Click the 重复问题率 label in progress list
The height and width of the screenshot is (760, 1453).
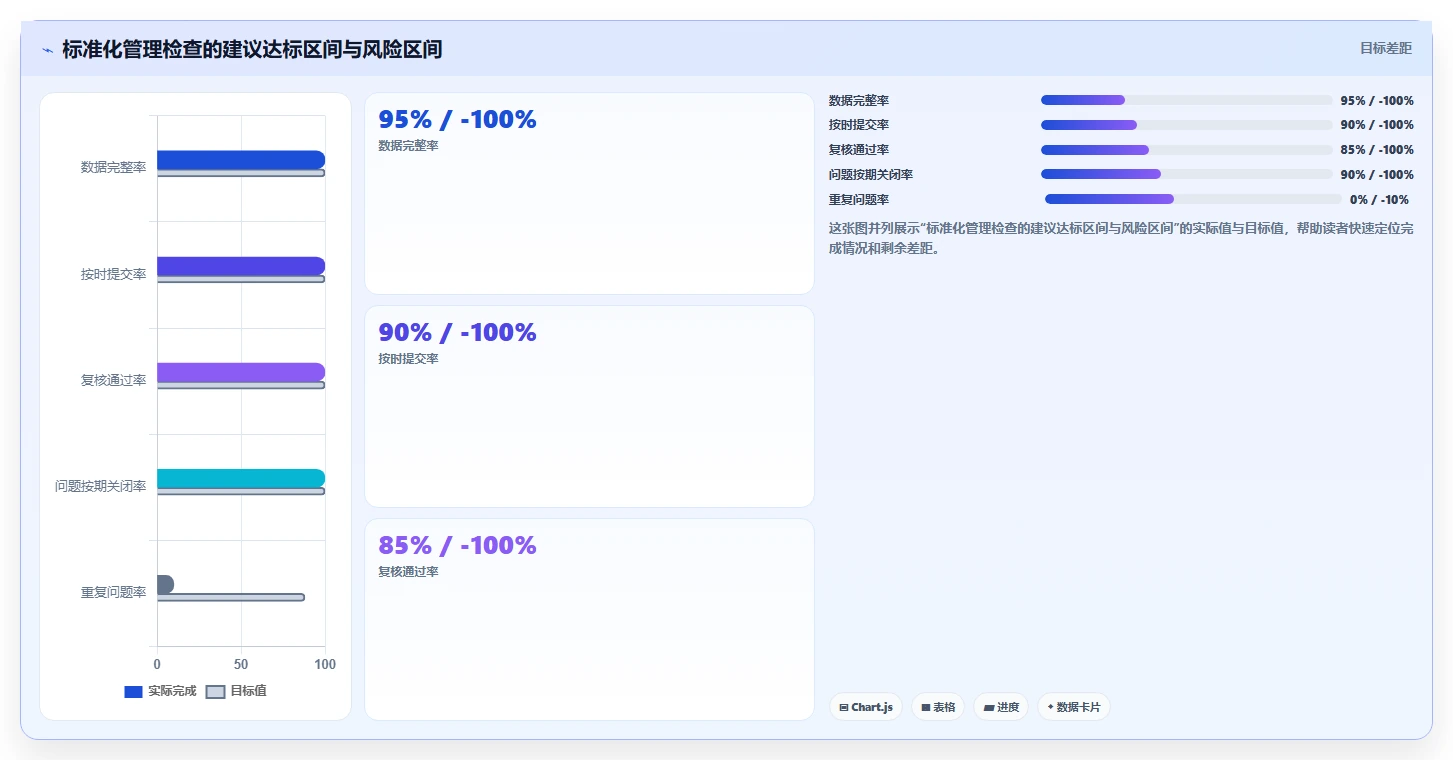pos(859,200)
